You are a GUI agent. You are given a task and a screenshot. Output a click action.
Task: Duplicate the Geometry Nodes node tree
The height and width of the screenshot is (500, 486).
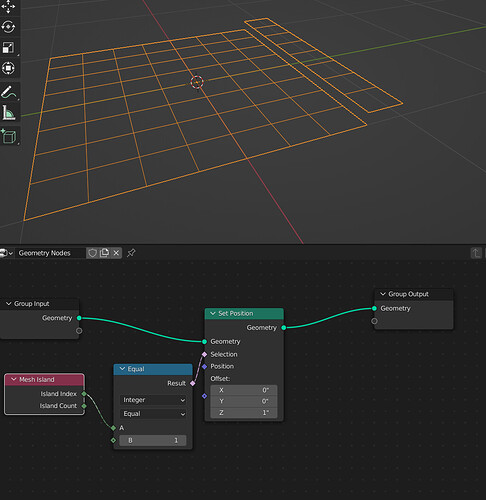click(x=104, y=253)
